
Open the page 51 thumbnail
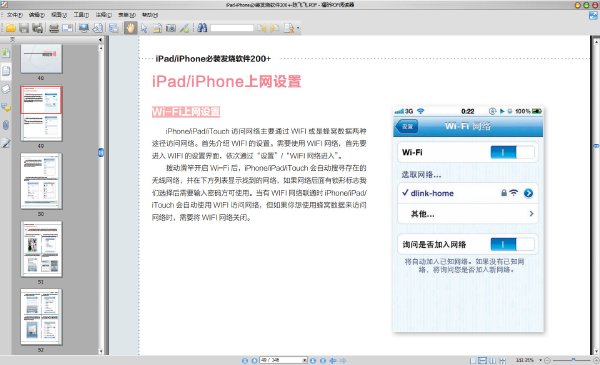pyautogui.click(x=41, y=249)
